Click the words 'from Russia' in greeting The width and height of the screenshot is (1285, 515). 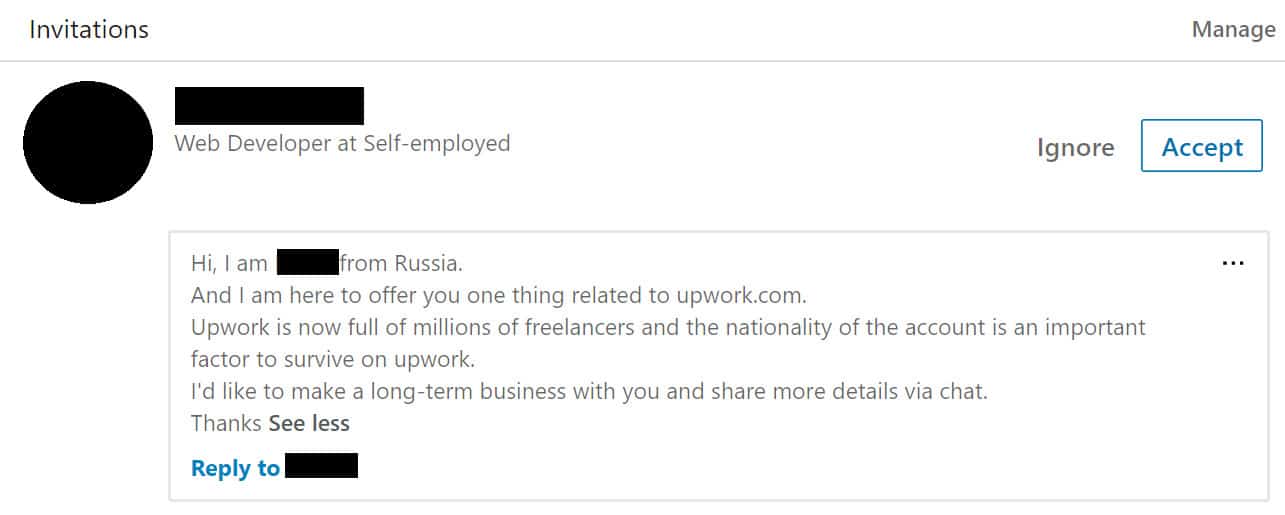click(400, 264)
